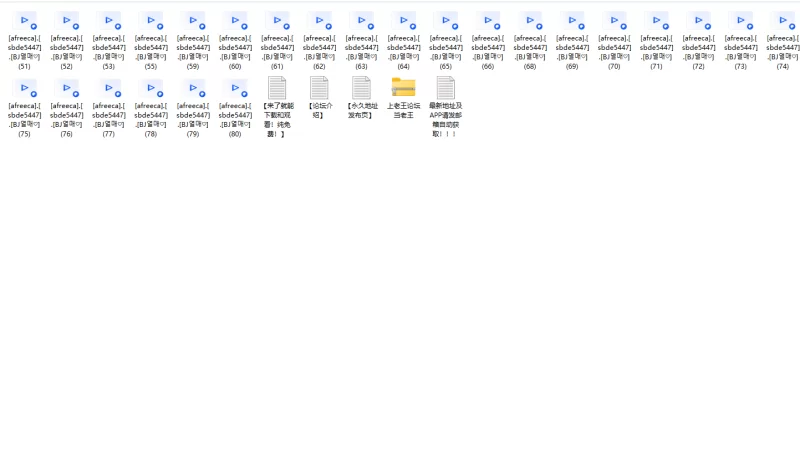Click the video file labeled (68)

tap(530, 41)
